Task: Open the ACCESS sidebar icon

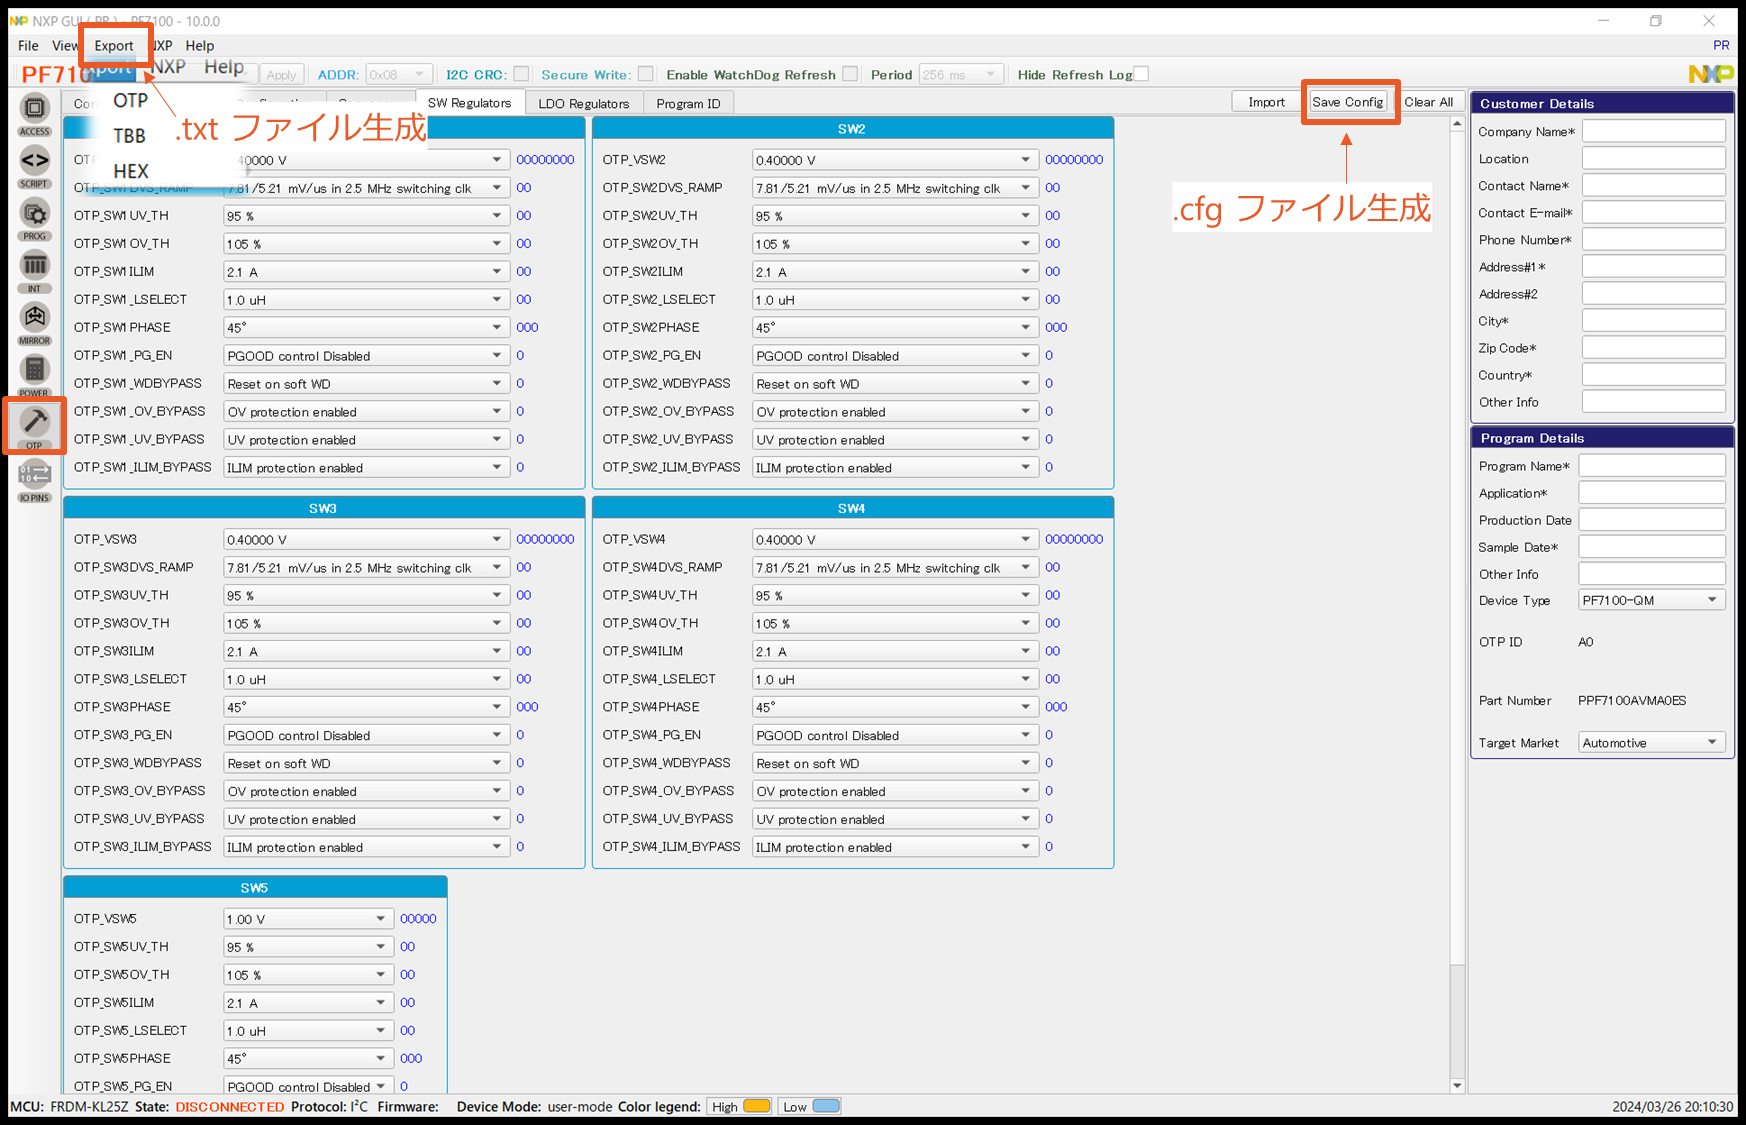Action: point(34,111)
